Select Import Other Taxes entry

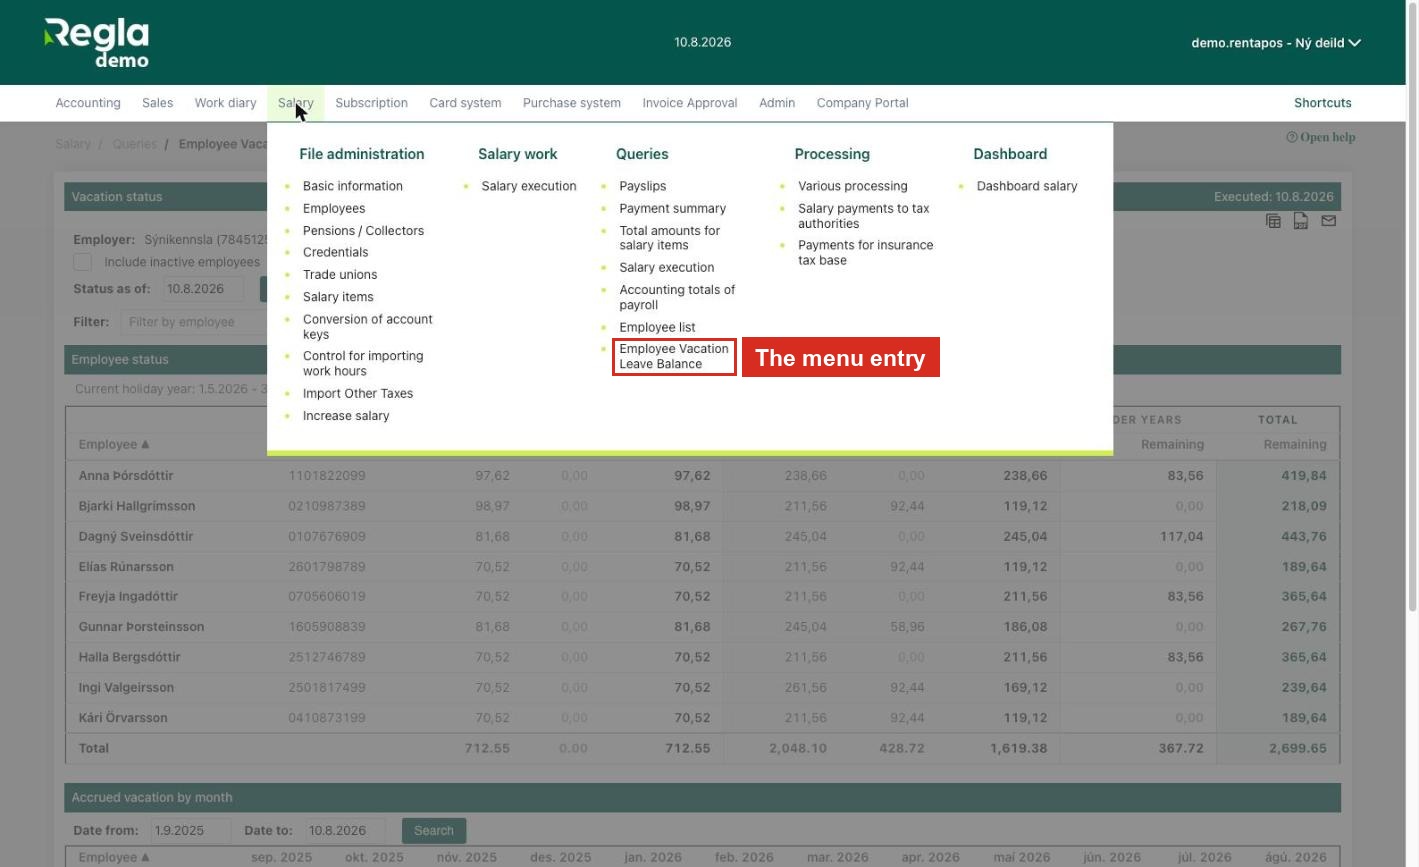pos(357,393)
